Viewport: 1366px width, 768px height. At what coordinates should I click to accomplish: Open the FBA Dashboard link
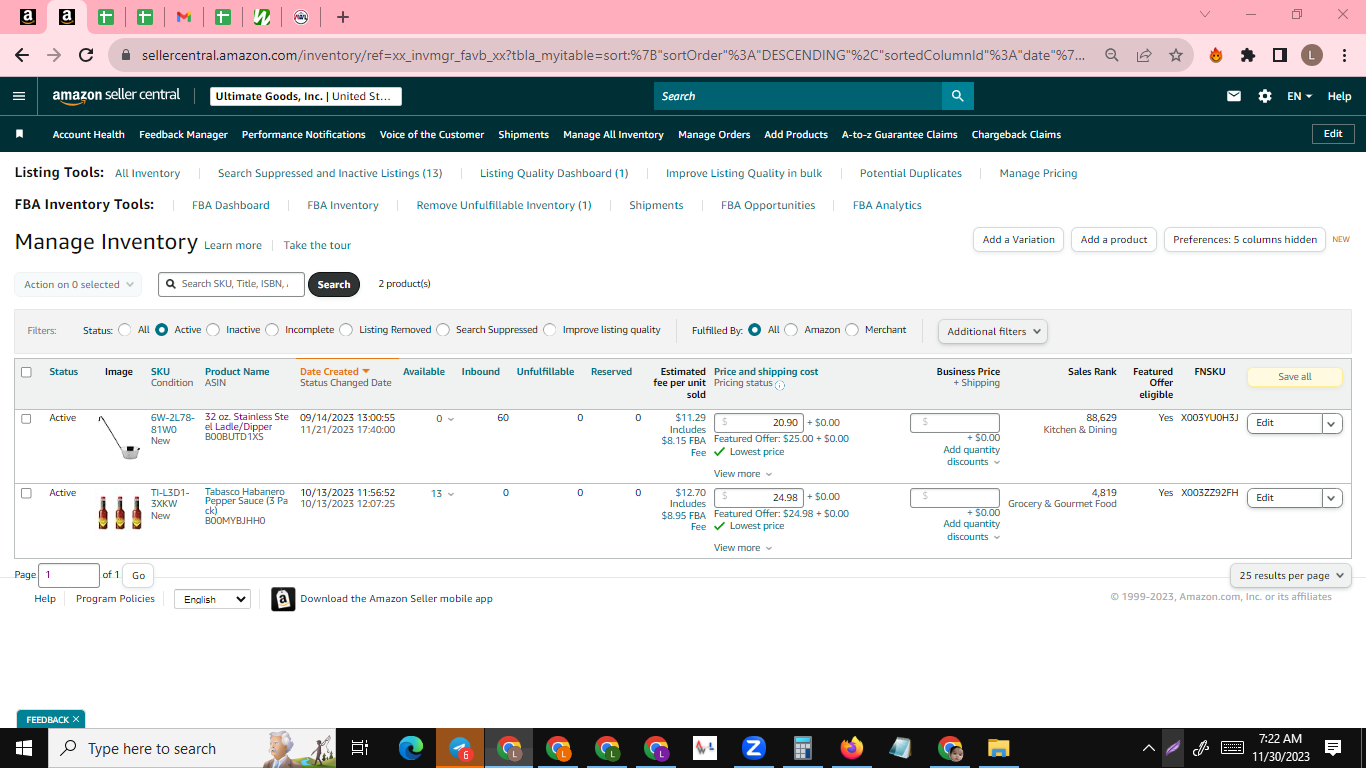coord(231,205)
